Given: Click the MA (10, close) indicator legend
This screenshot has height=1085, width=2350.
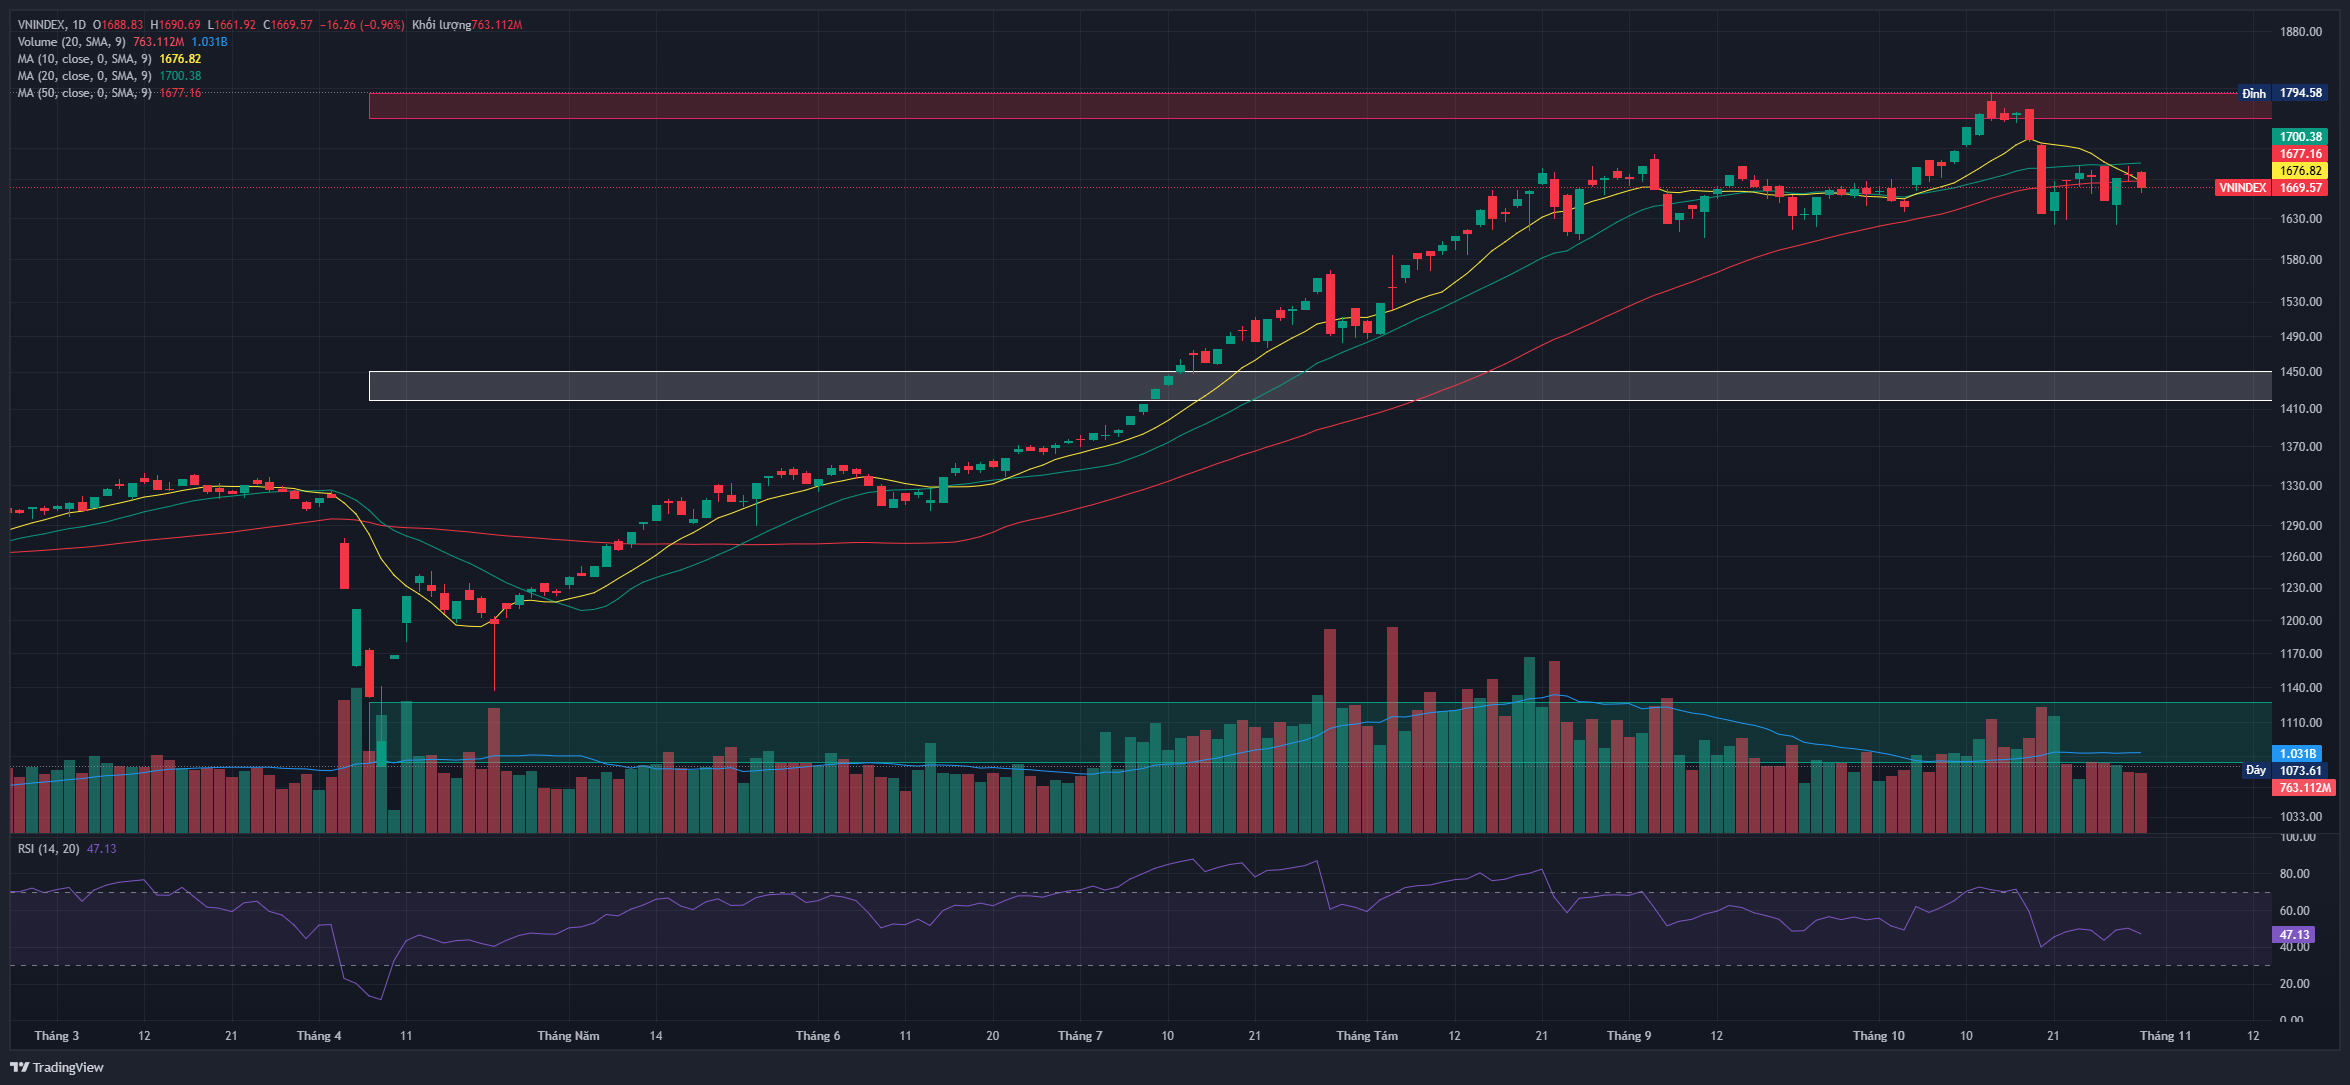Looking at the screenshot, I should pos(84,59).
